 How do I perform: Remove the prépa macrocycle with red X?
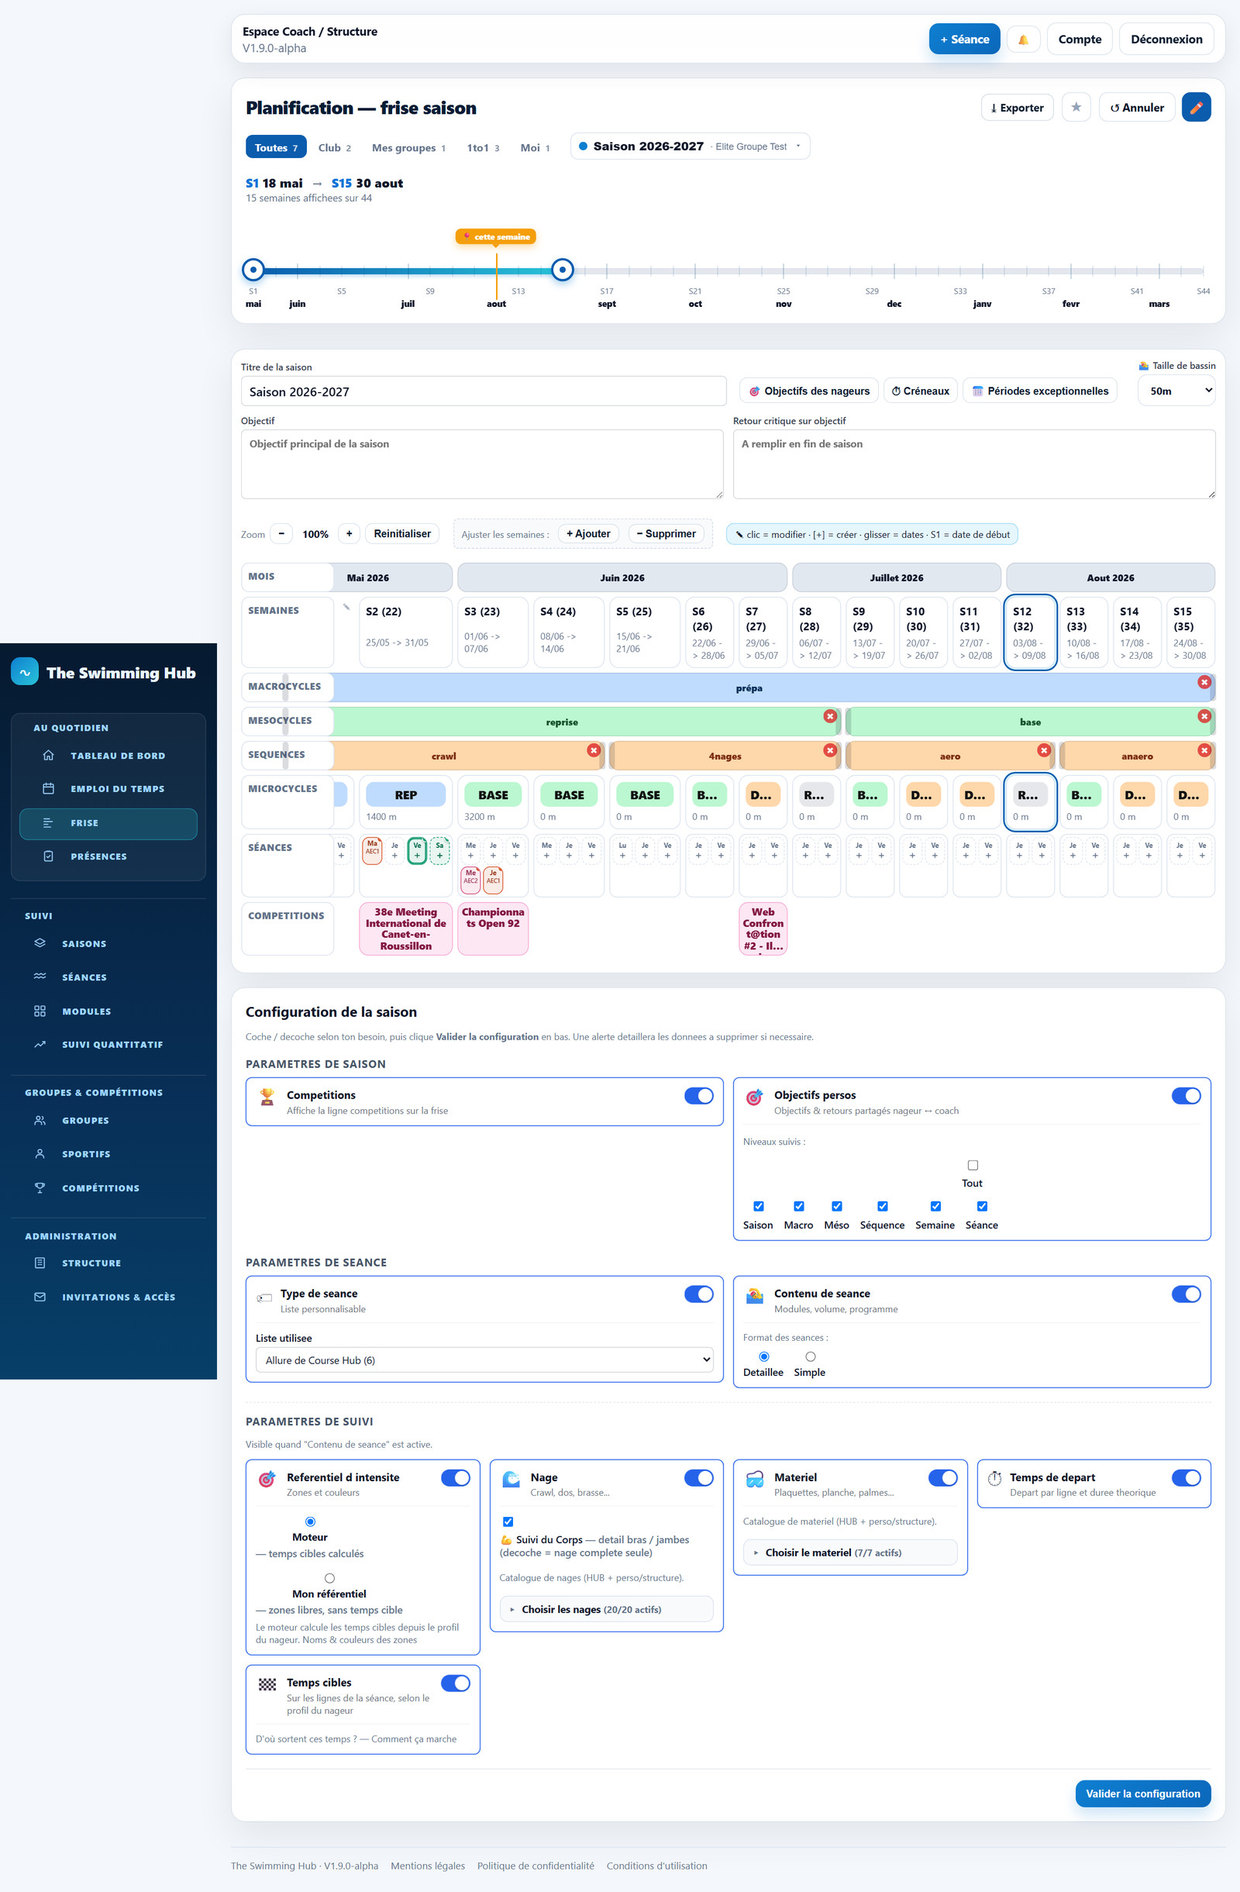(1204, 682)
